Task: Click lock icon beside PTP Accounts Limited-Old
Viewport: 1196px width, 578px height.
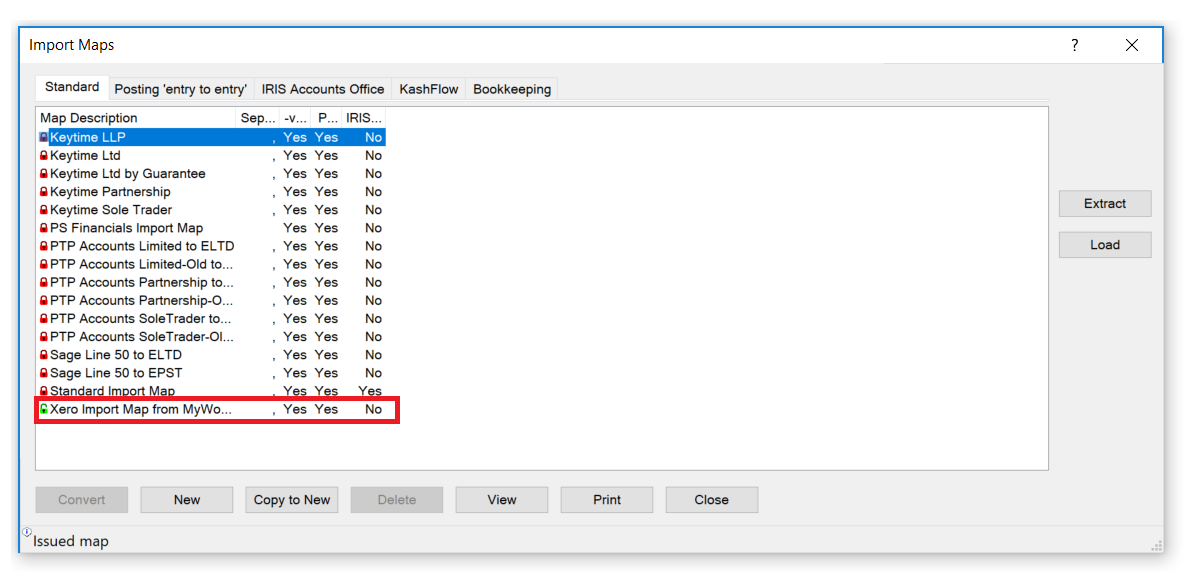Action: [x=43, y=265]
